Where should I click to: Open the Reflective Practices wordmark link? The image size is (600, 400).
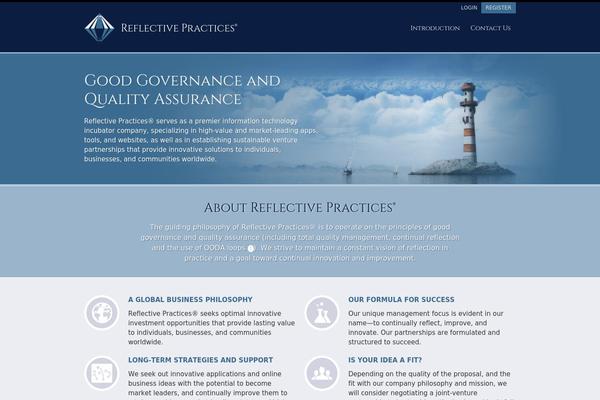point(179,28)
